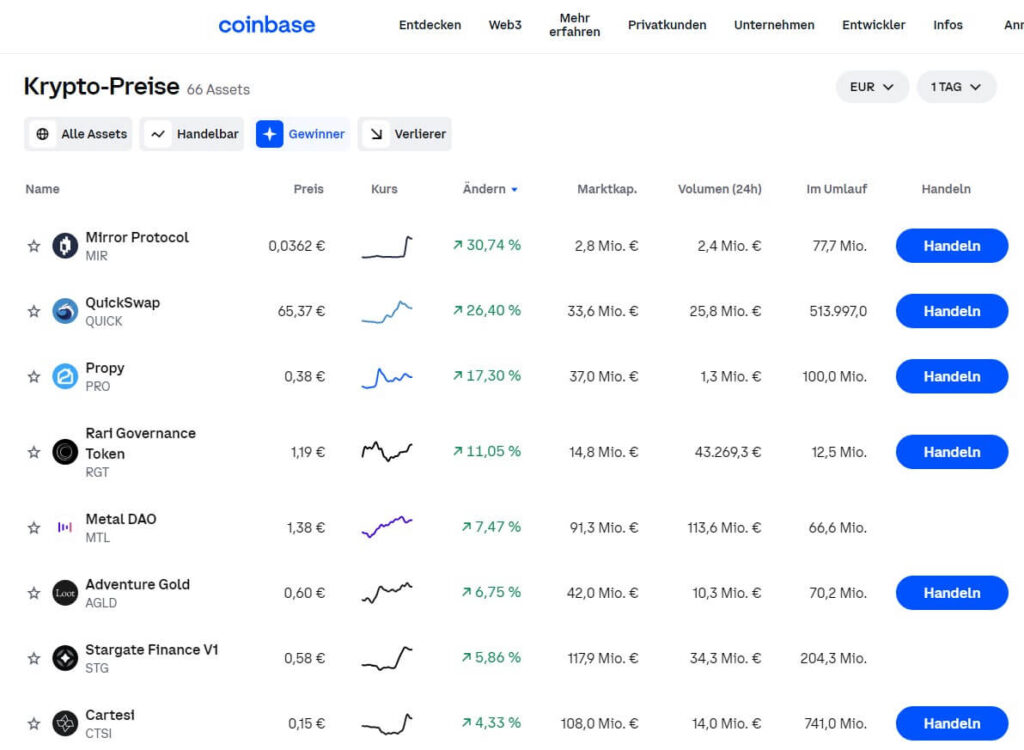
Task: Click the Metal DAO coin icon
Action: pyautogui.click(x=65, y=527)
